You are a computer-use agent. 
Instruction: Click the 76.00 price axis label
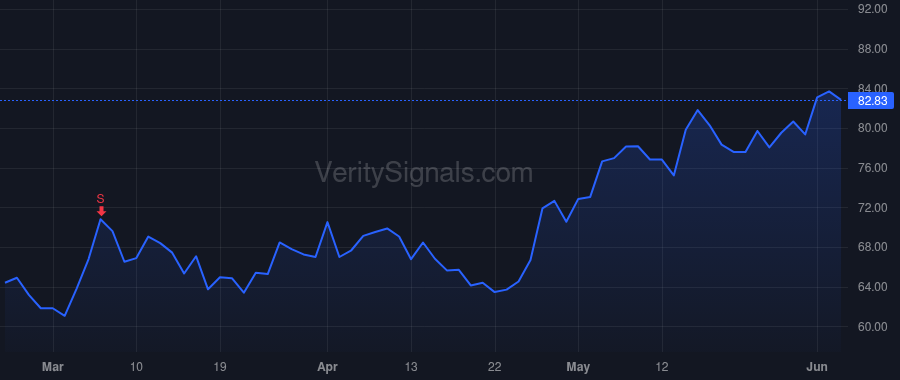coord(872,168)
